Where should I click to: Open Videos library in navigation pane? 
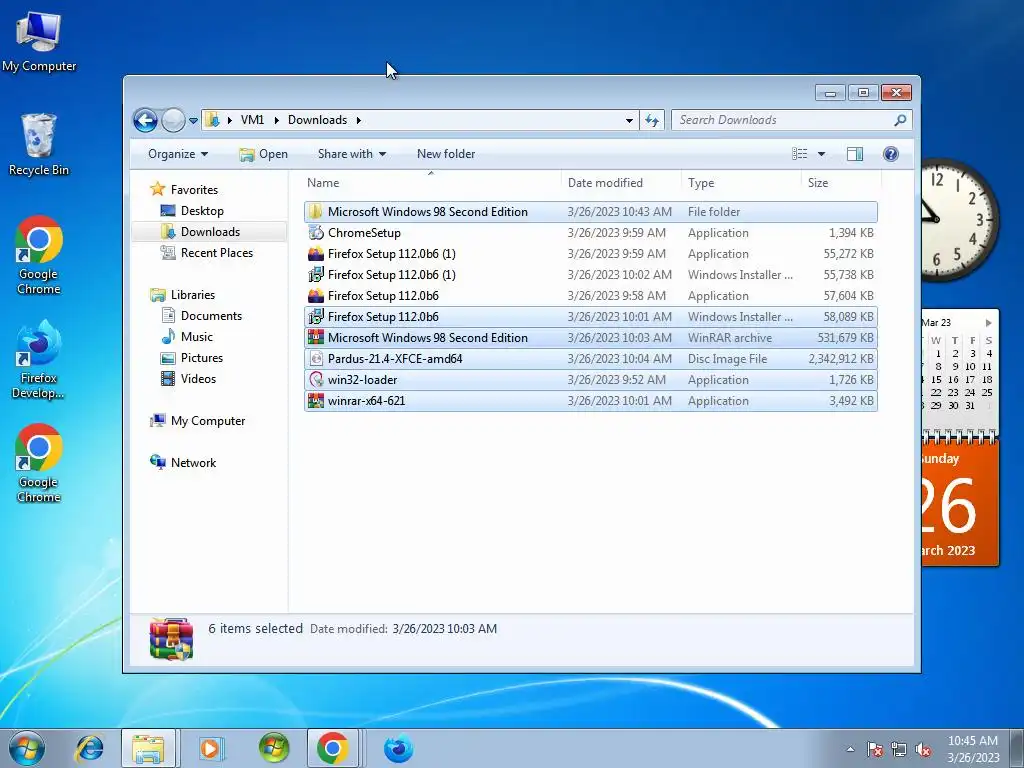(x=198, y=379)
